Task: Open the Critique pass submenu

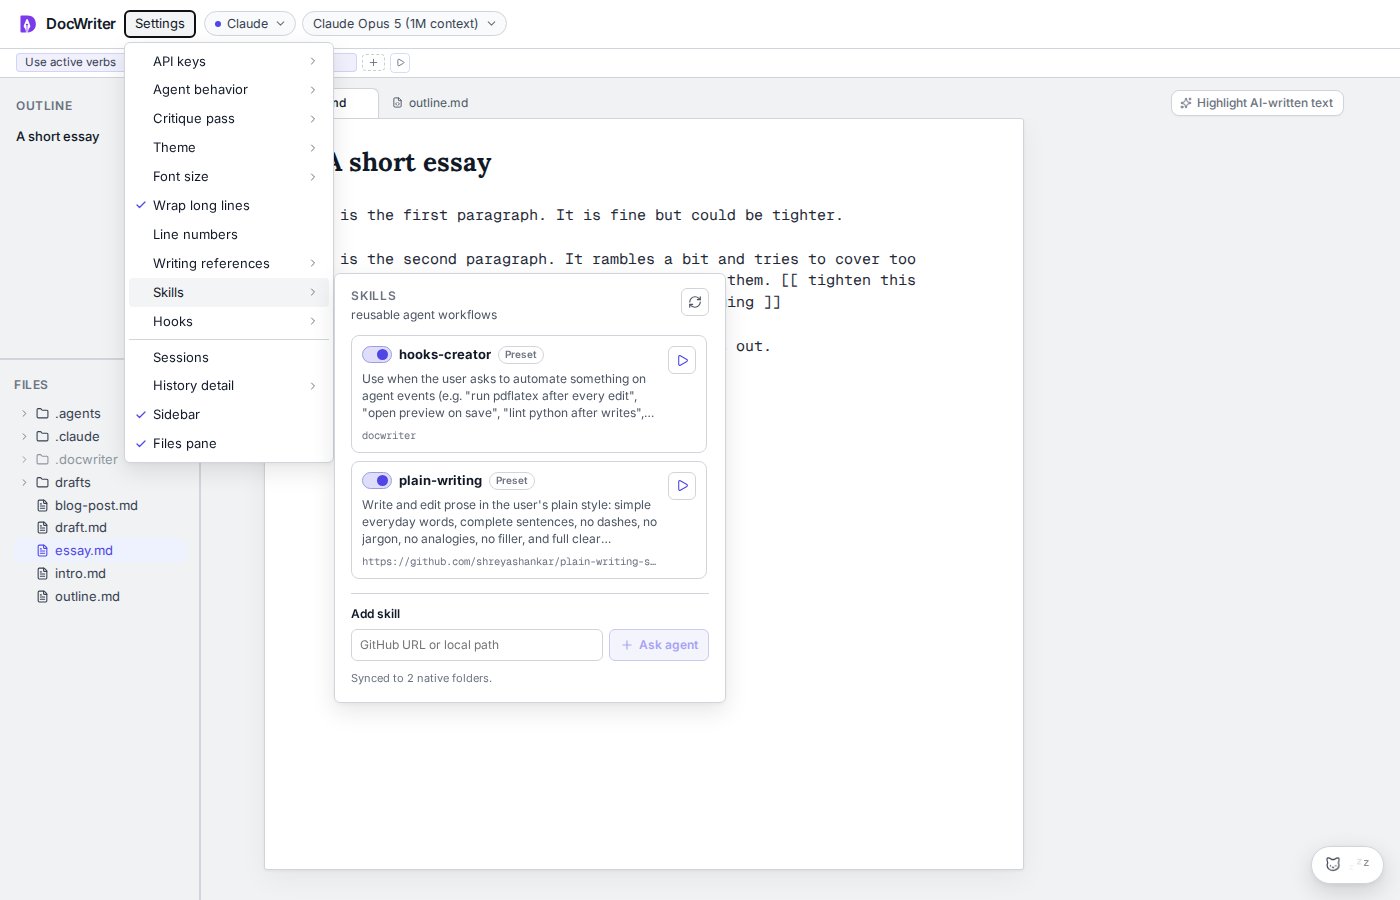Action: 229,119
